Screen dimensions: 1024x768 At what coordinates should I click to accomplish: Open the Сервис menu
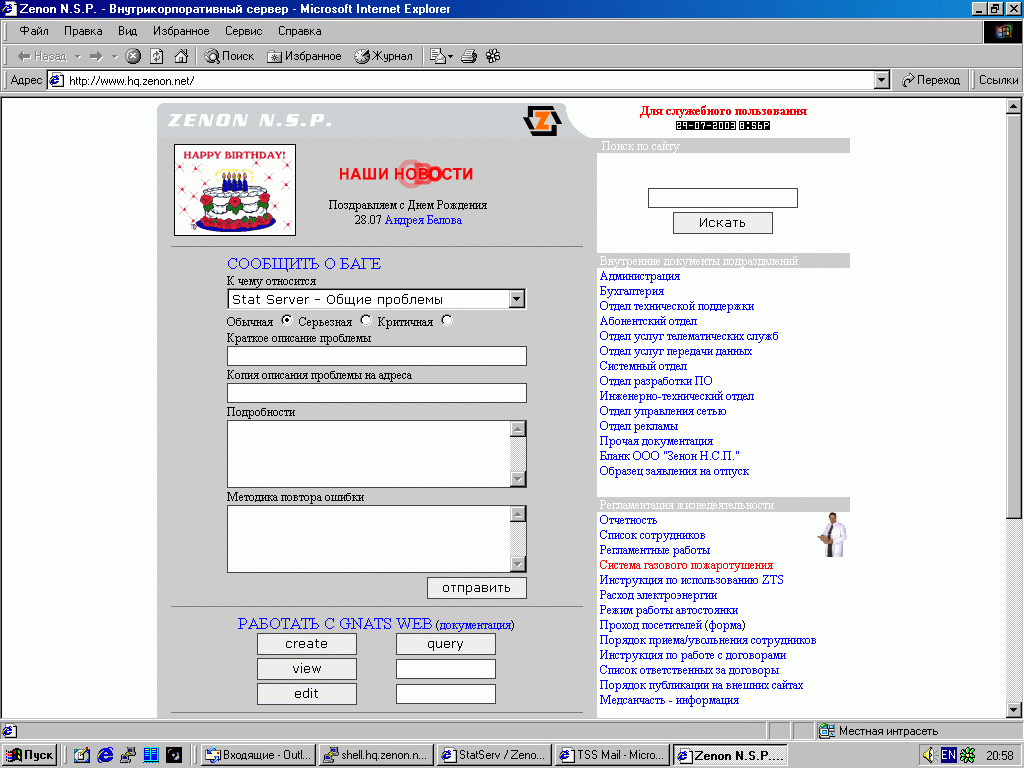tap(244, 31)
